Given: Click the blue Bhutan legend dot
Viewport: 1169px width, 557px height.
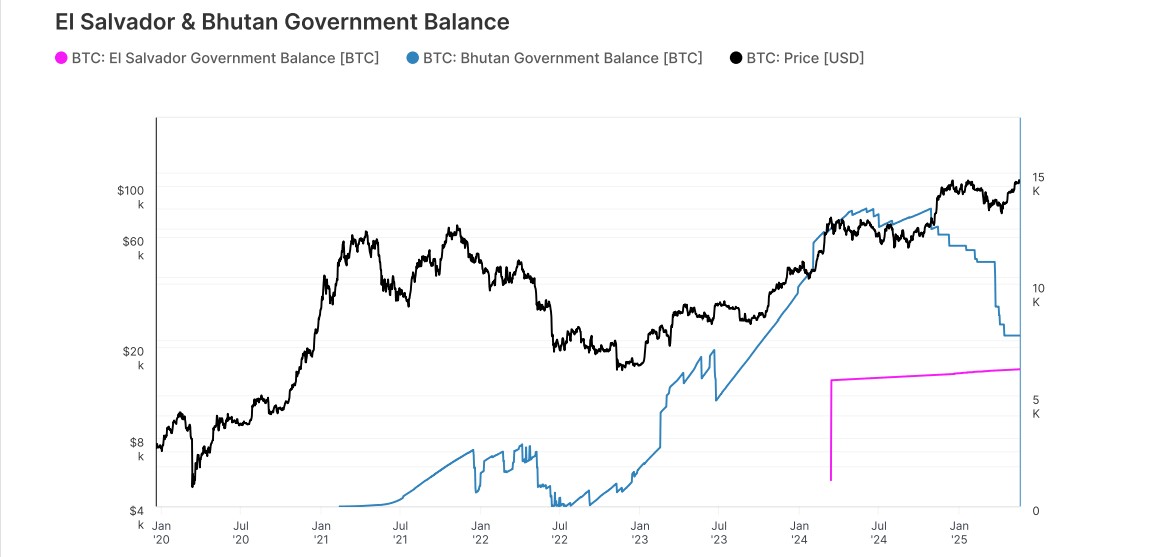Looking at the screenshot, I should [413, 58].
